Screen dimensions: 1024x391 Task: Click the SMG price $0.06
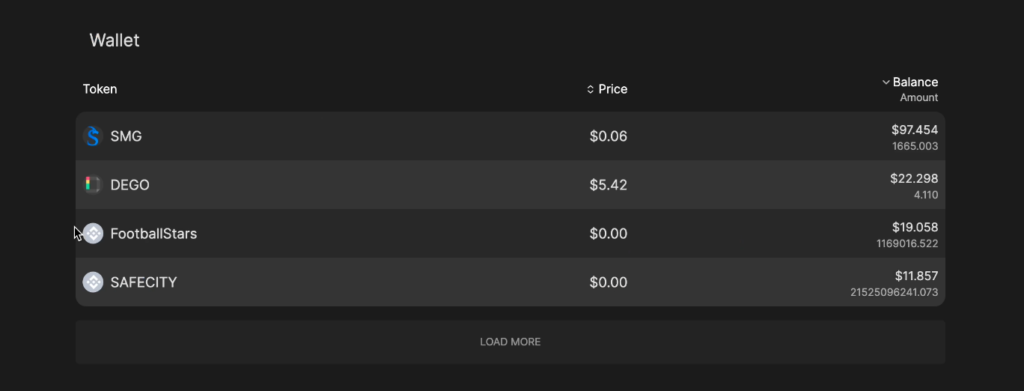(x=608, y=136)
